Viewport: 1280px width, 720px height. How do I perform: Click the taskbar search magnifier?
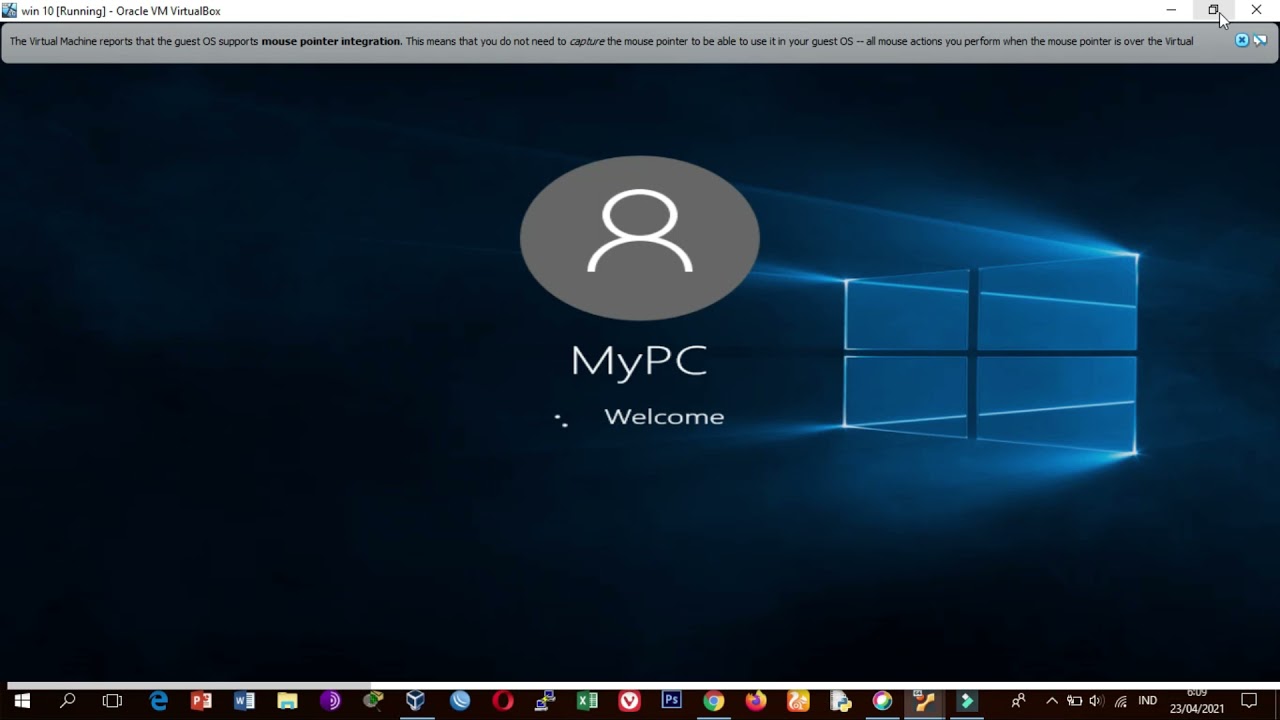[67, 701]
